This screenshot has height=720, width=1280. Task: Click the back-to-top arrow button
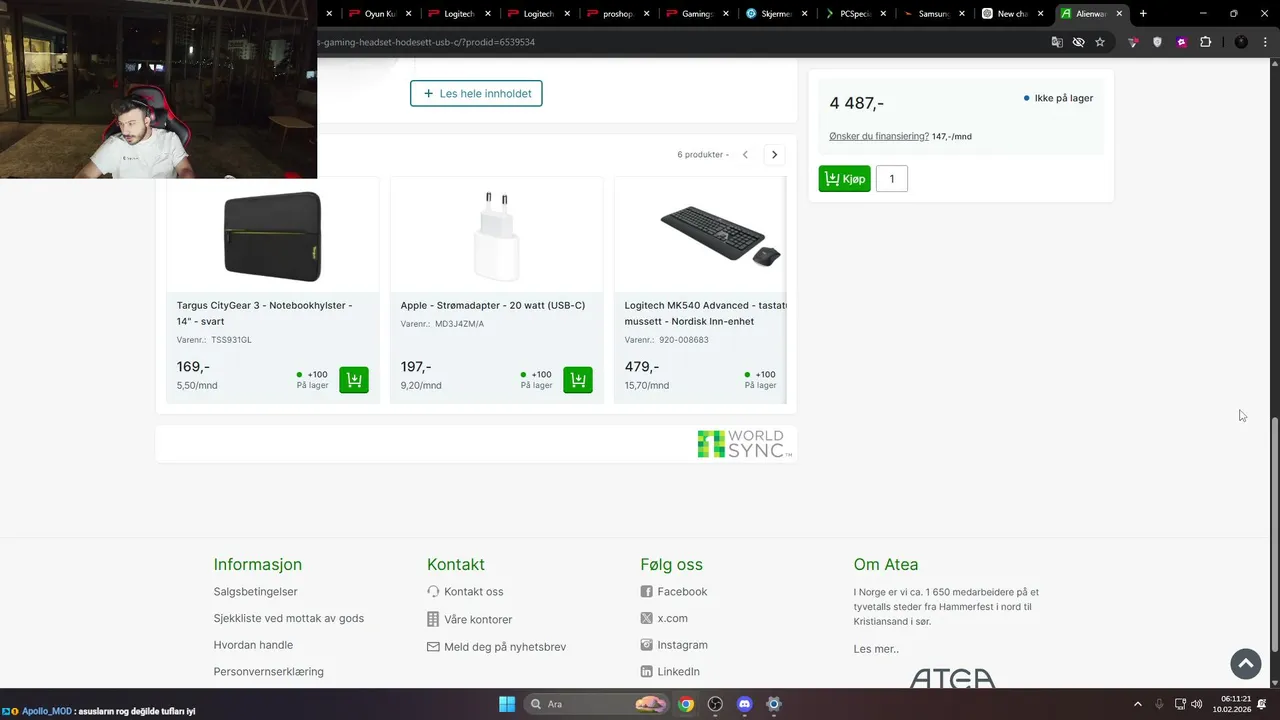coord(1246,663)
